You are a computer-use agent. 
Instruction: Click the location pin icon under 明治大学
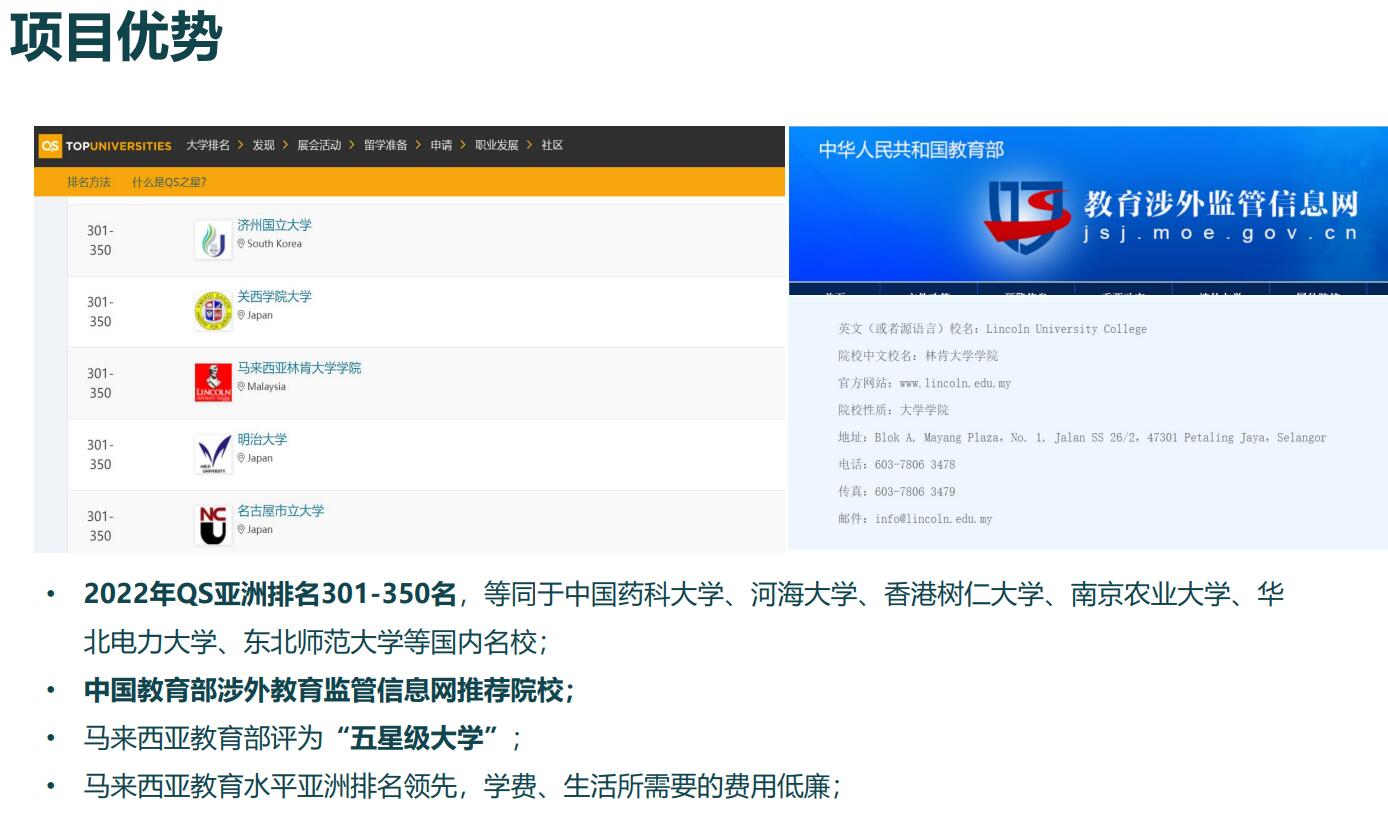click(x=241, y=458)
